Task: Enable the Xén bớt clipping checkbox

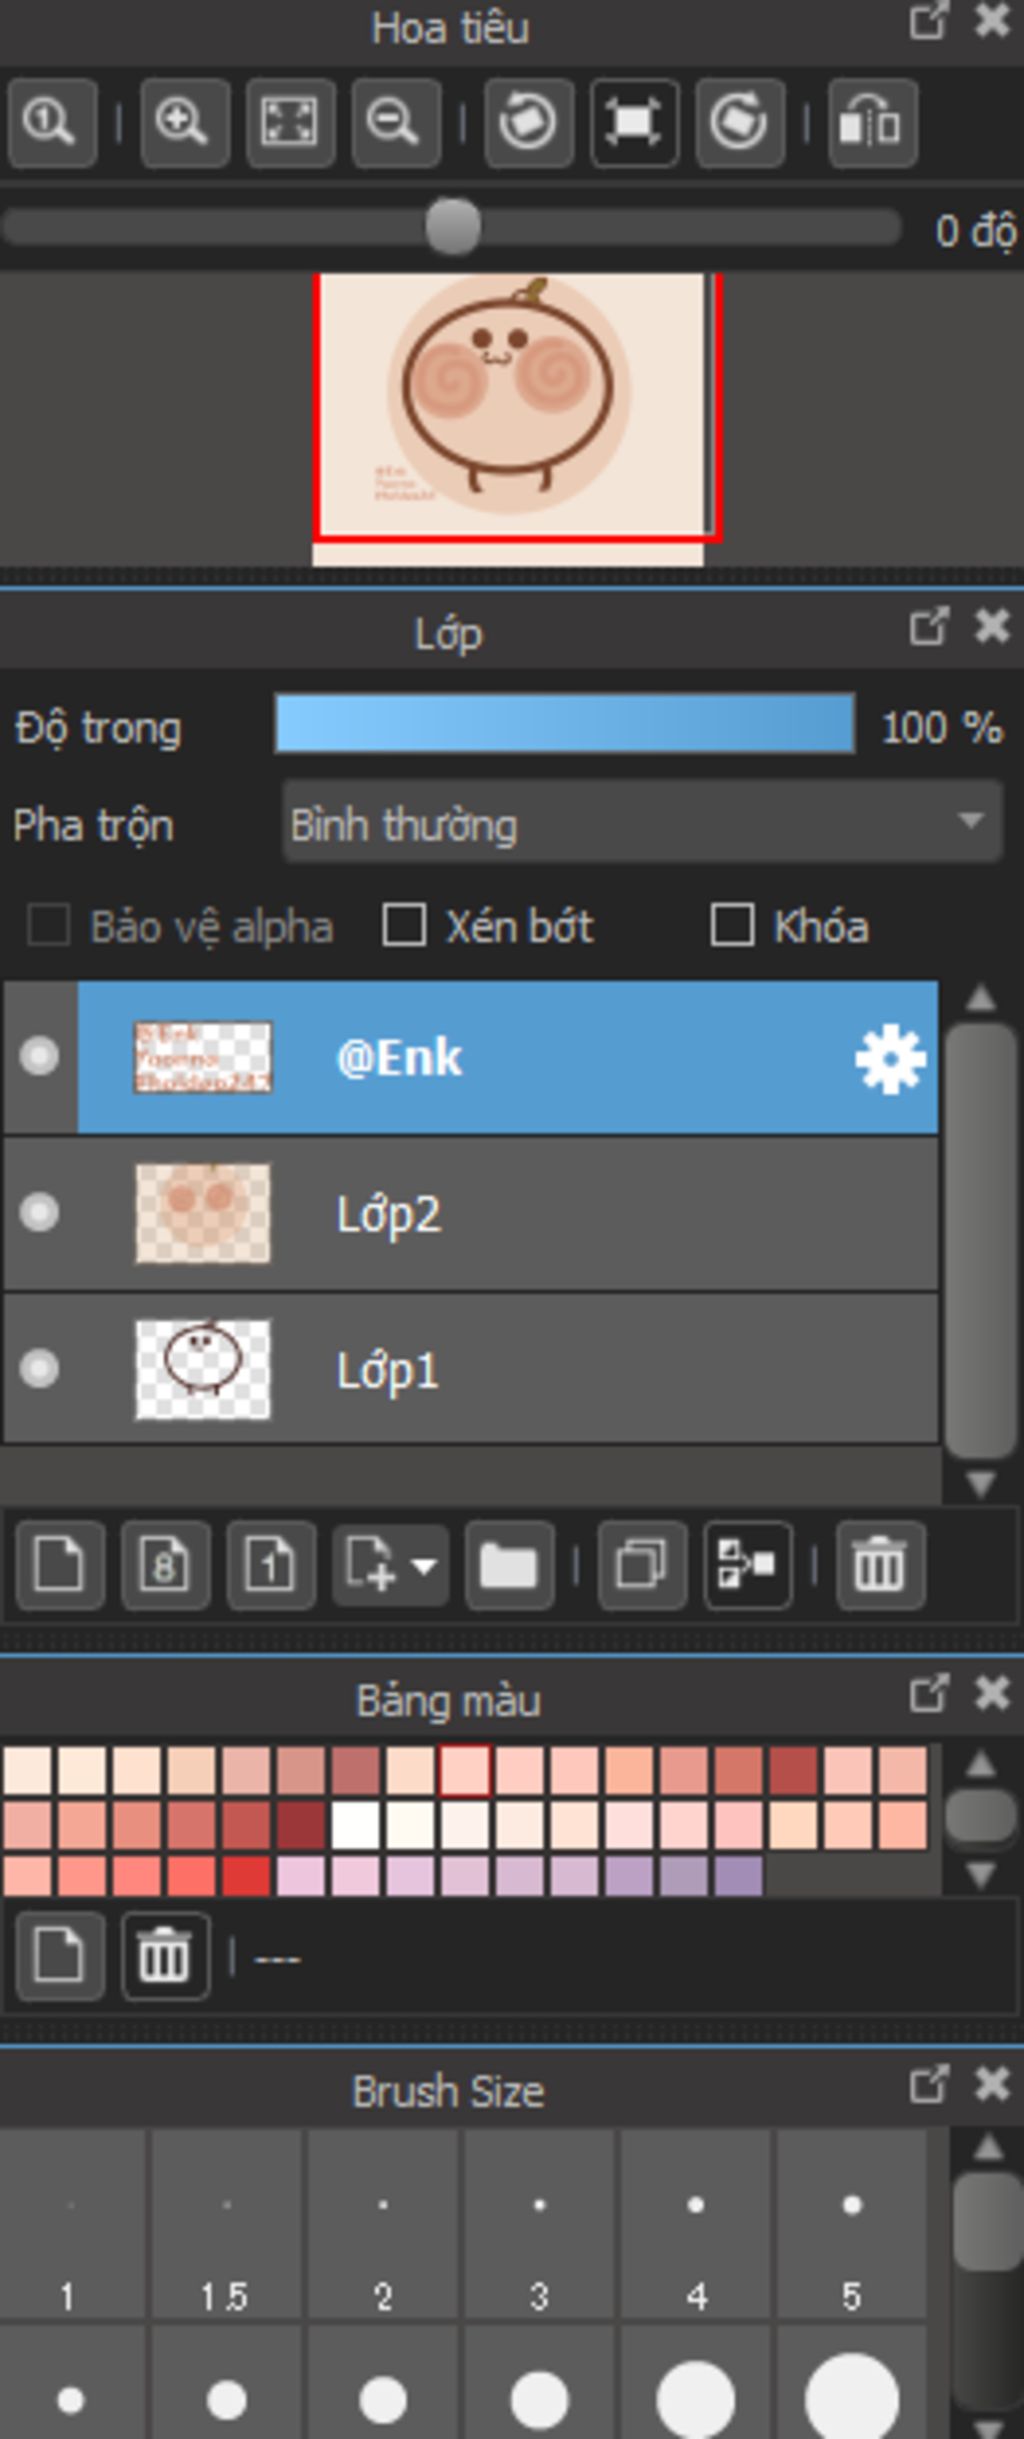Action: [405, 925]
